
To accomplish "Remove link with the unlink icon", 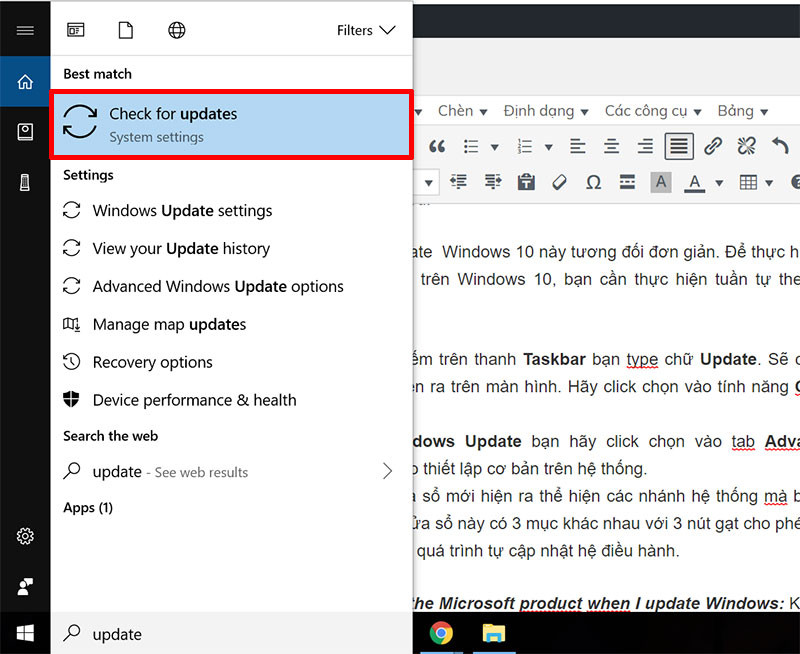I will (746, 146).
